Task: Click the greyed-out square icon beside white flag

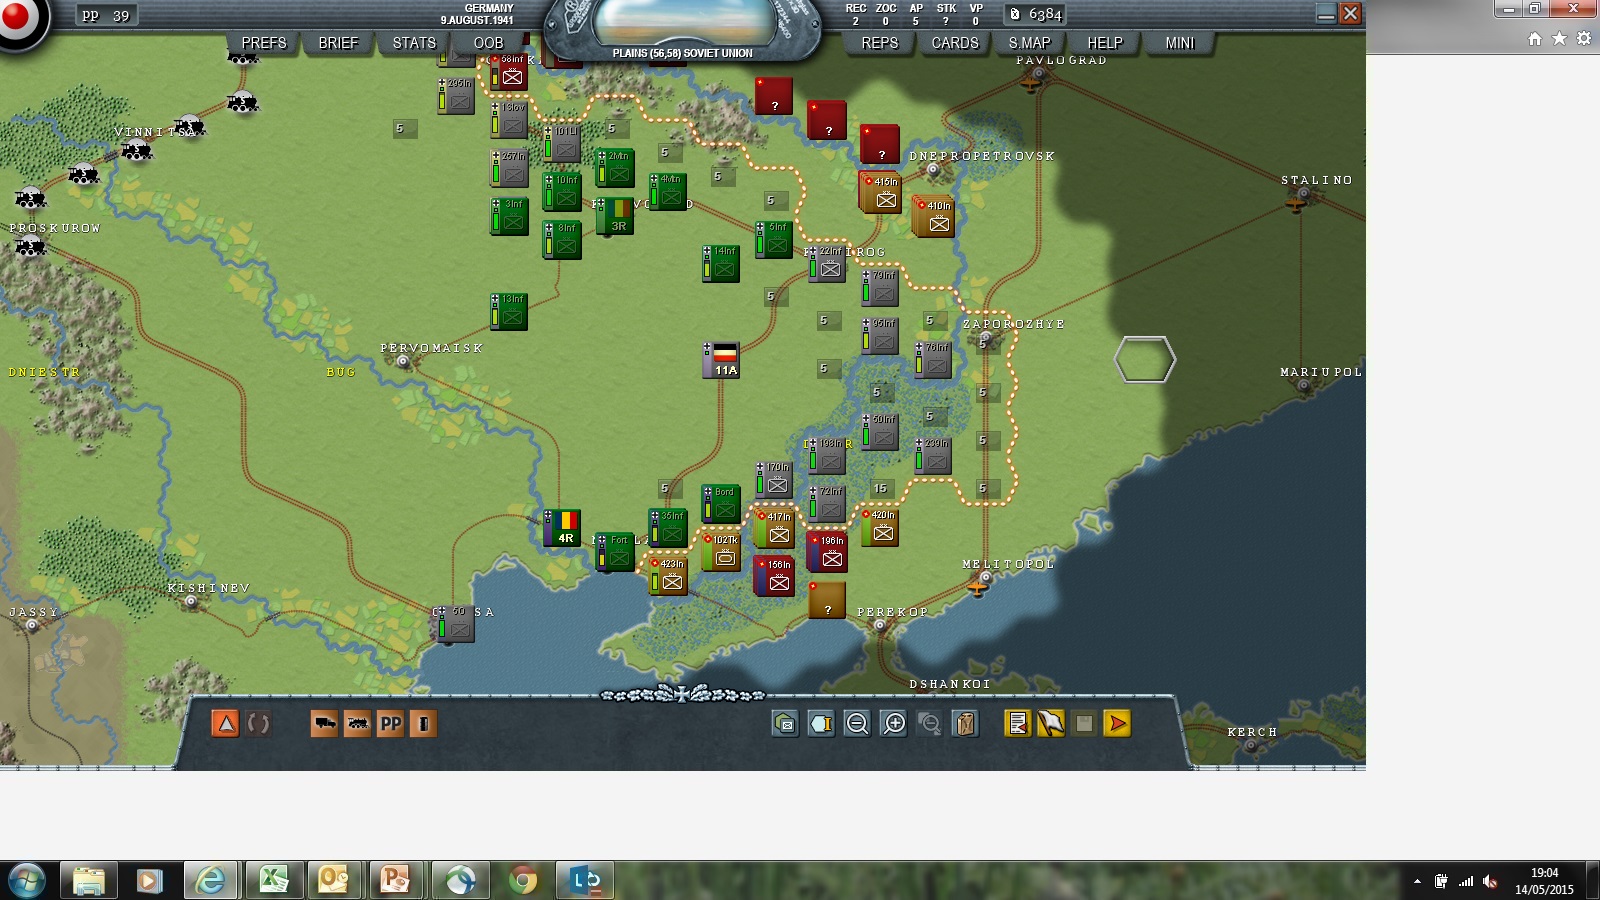Action: pos(1084,723)
